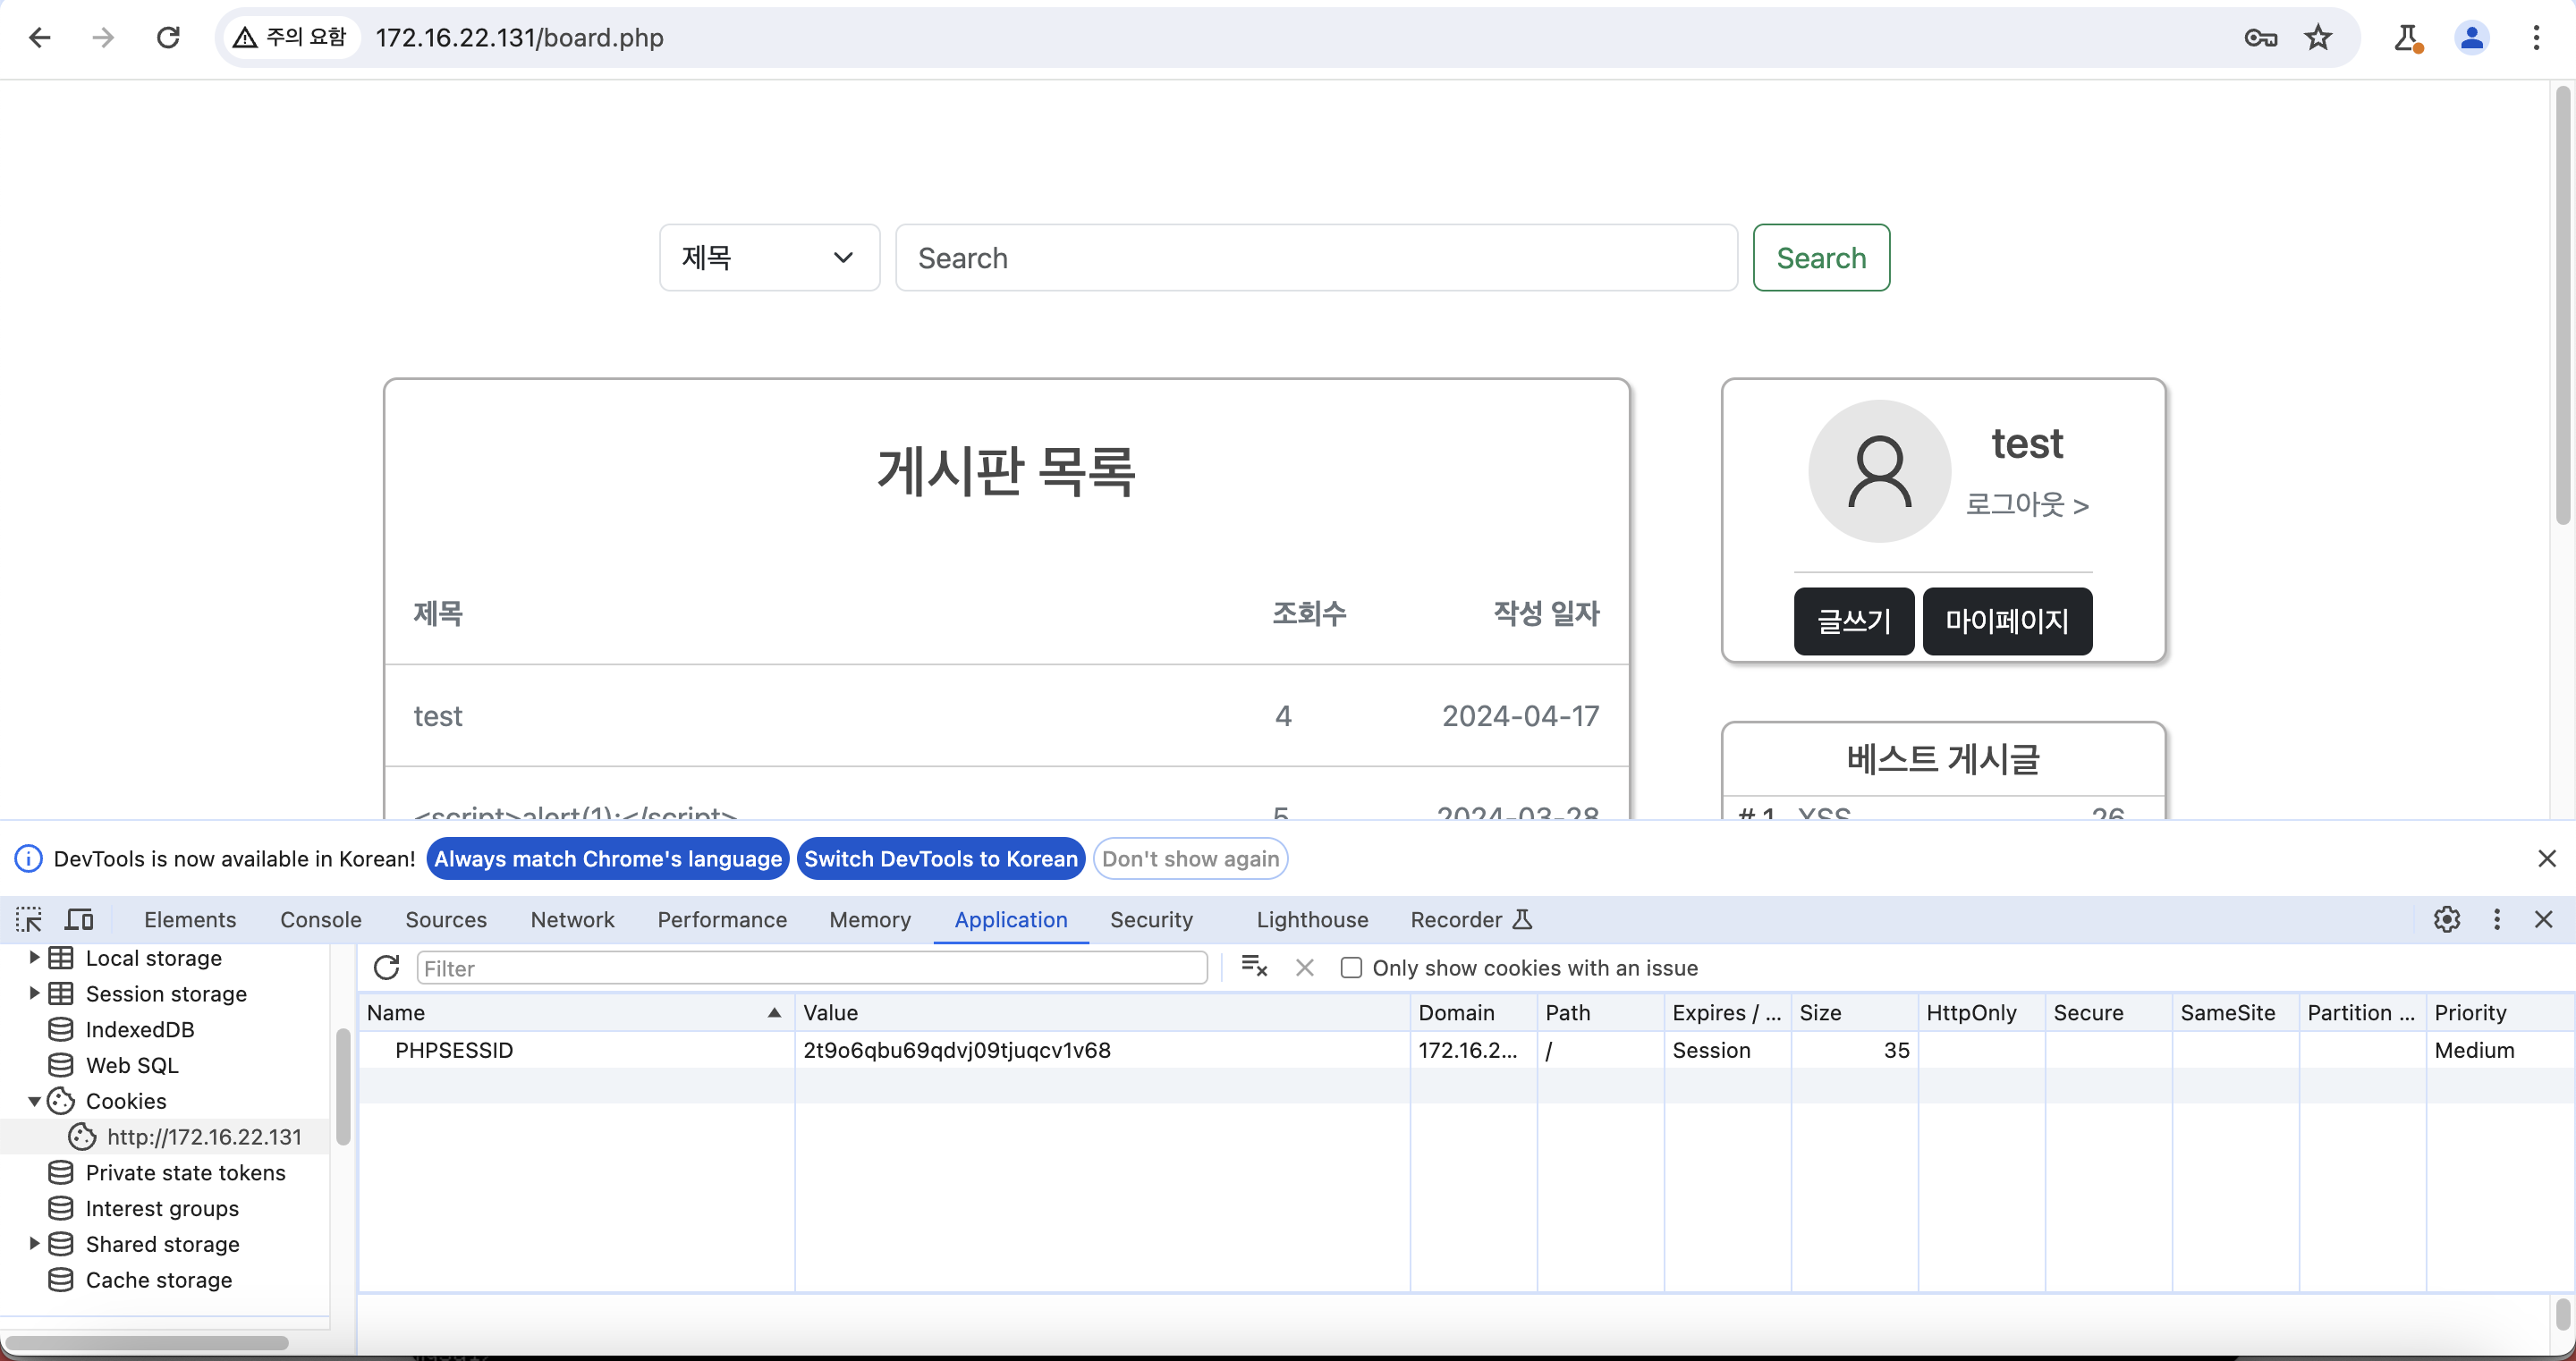The width and height of the screenshot is (2576, 1361).
Task: Dismiss the DevTools language notification bar
Action: 2546,858
